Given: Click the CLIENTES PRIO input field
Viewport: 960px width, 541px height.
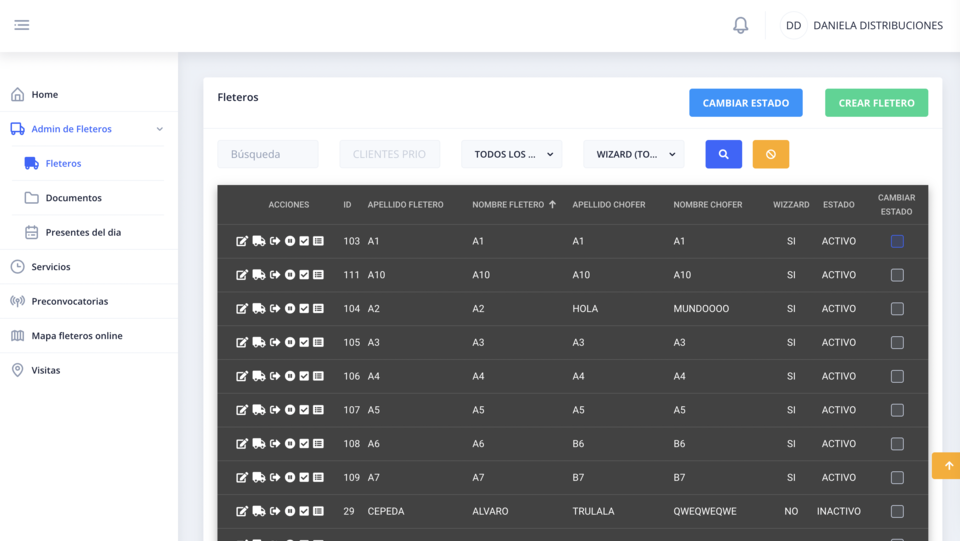Looking at the screenshot, I should pyautogui.click(x=389, y=154).
